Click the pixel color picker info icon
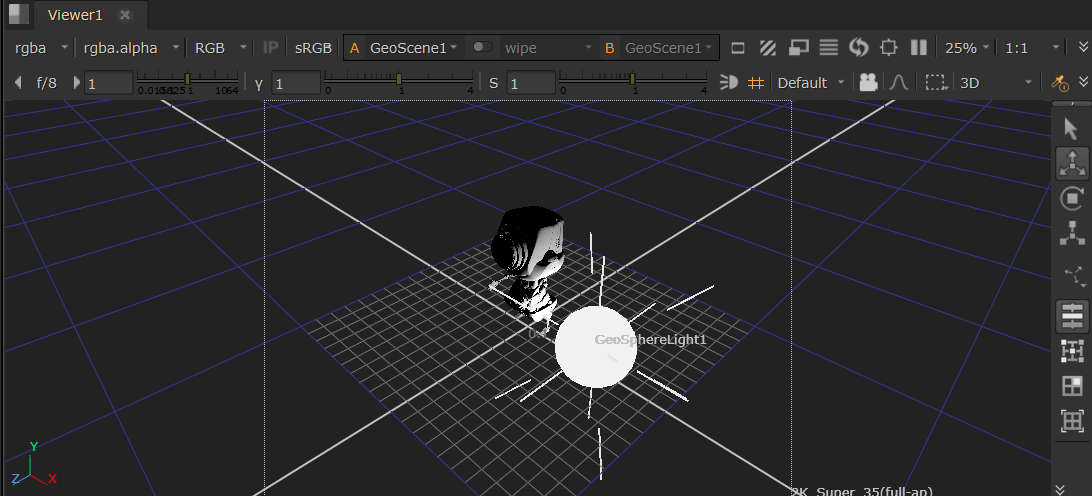This screenshot has height=496, width=1092. point(1059,83)
